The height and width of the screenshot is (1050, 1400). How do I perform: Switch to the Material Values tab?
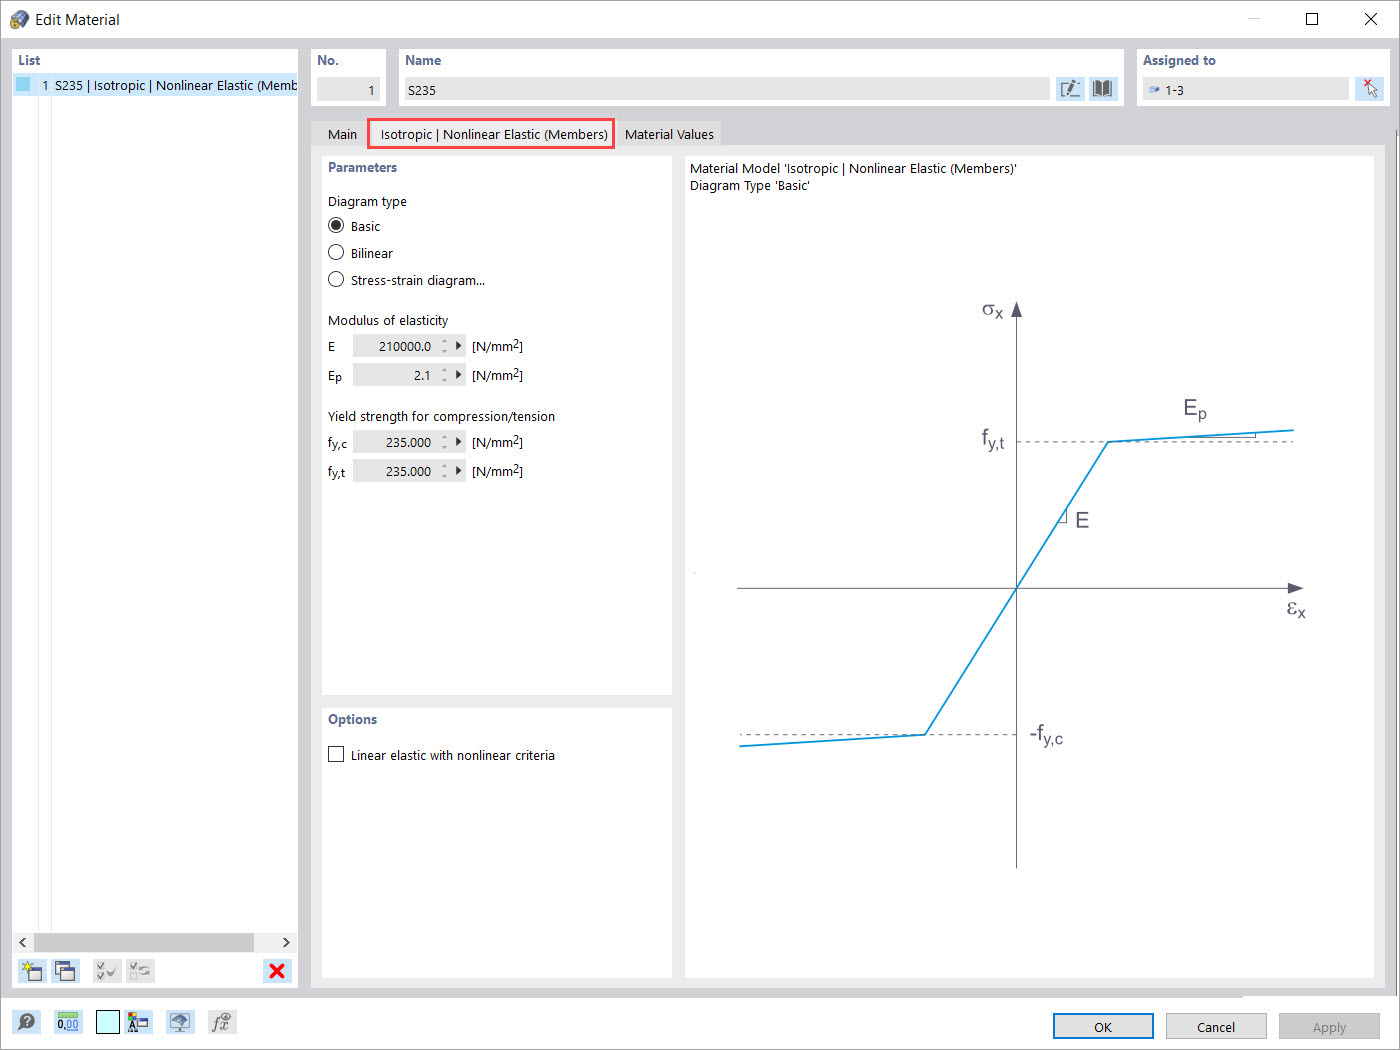[668, 133]
